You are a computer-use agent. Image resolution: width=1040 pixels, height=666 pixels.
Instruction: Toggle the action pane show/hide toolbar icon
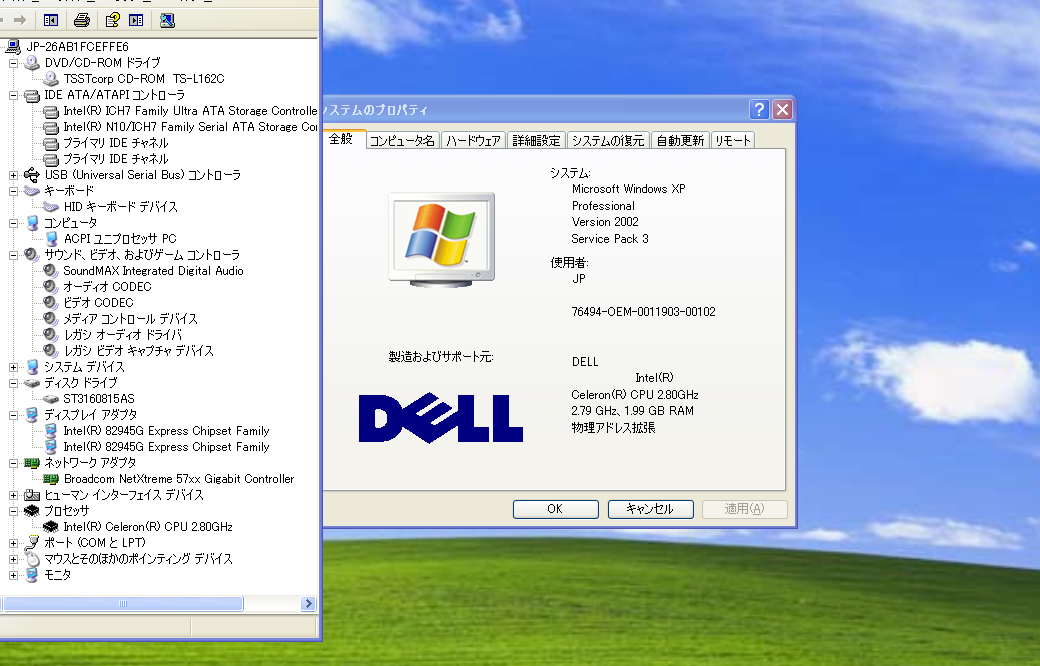pos(136,21)
